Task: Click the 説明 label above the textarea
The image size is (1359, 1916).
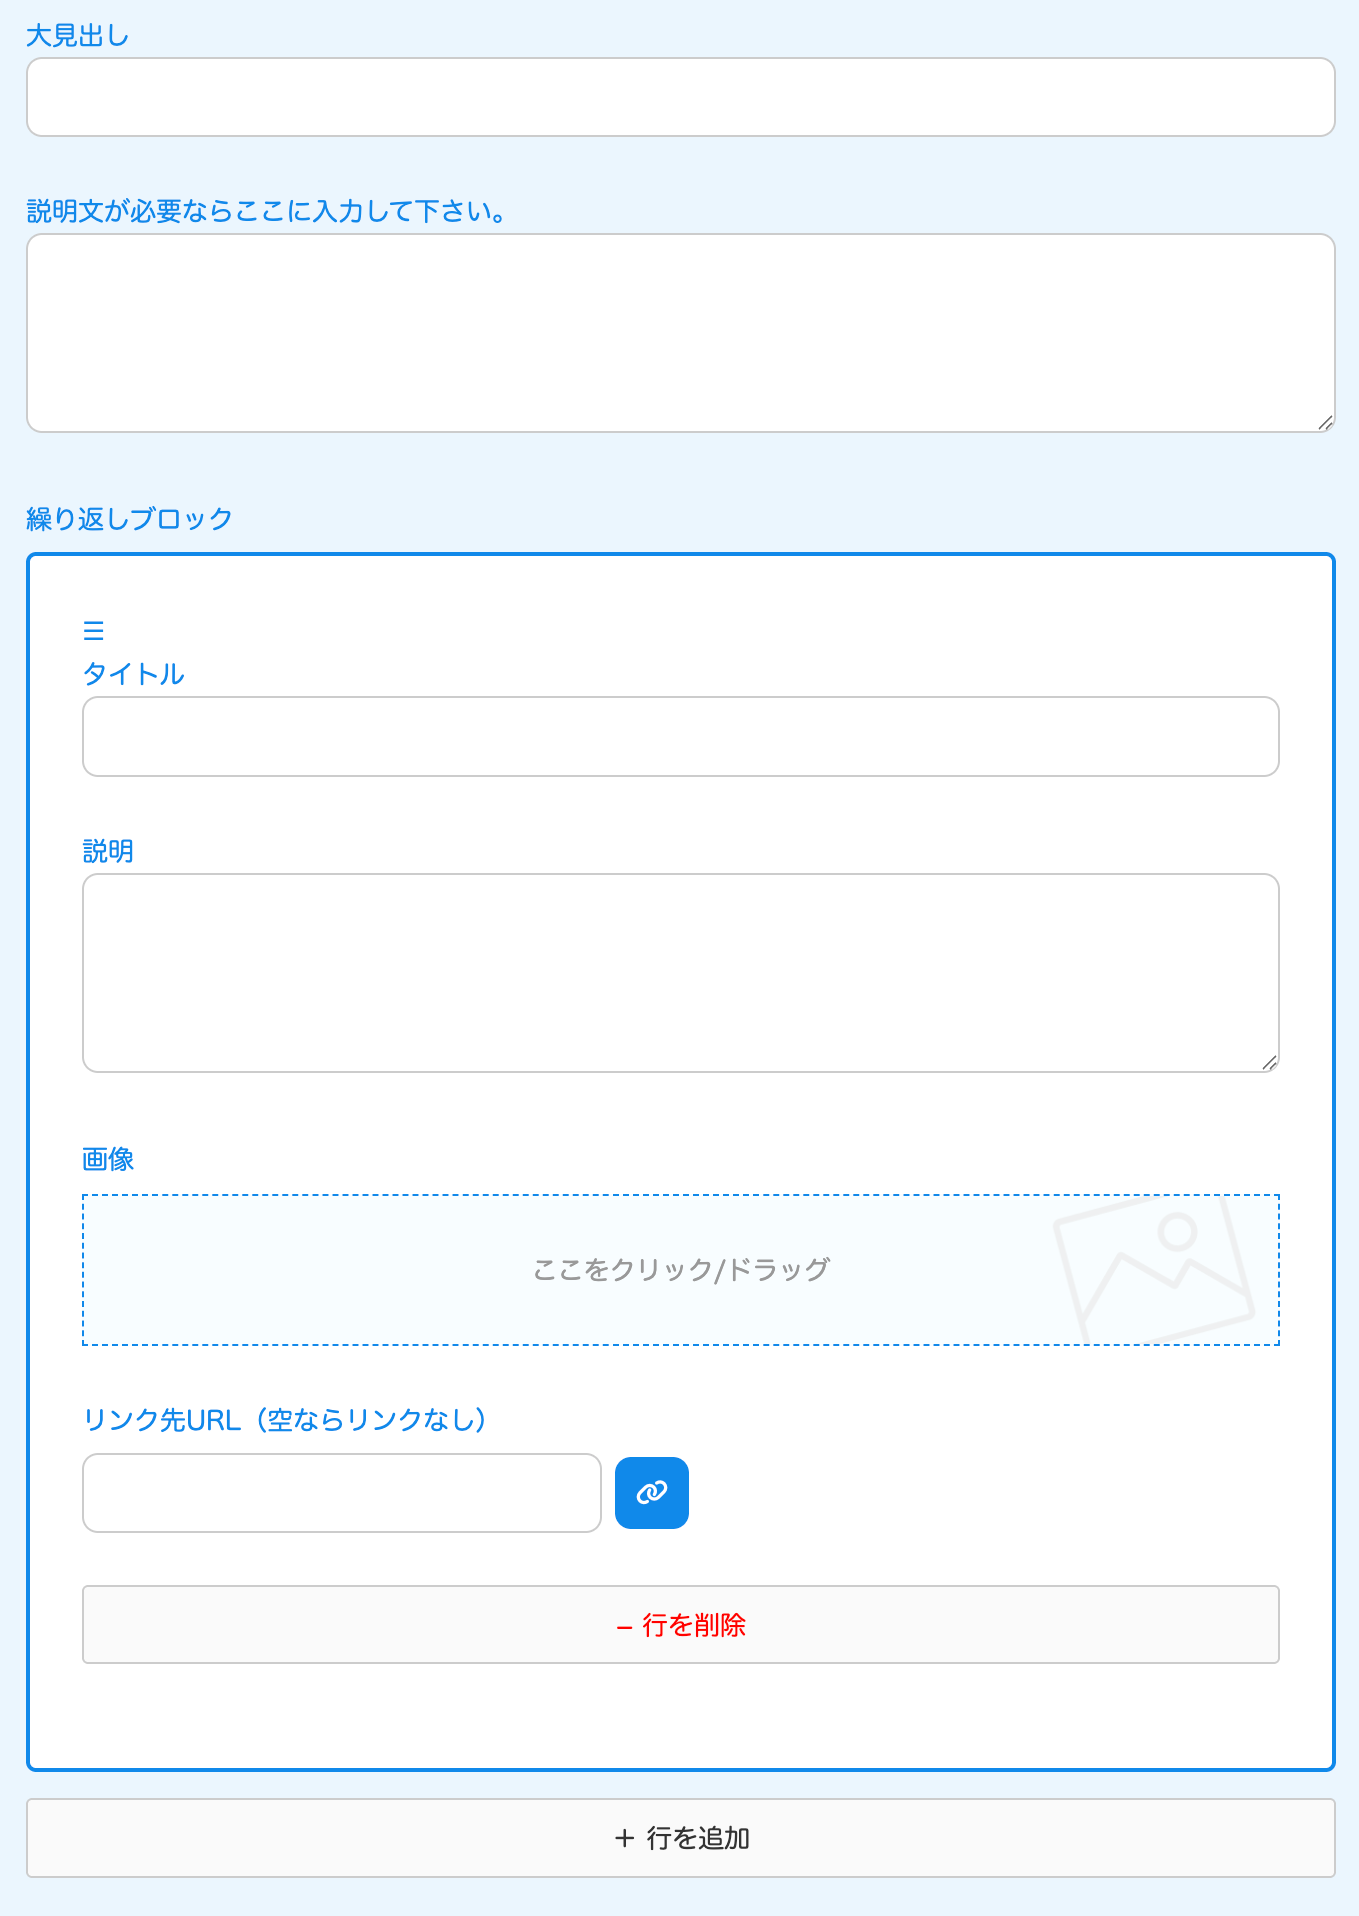Action: [108, 851]
